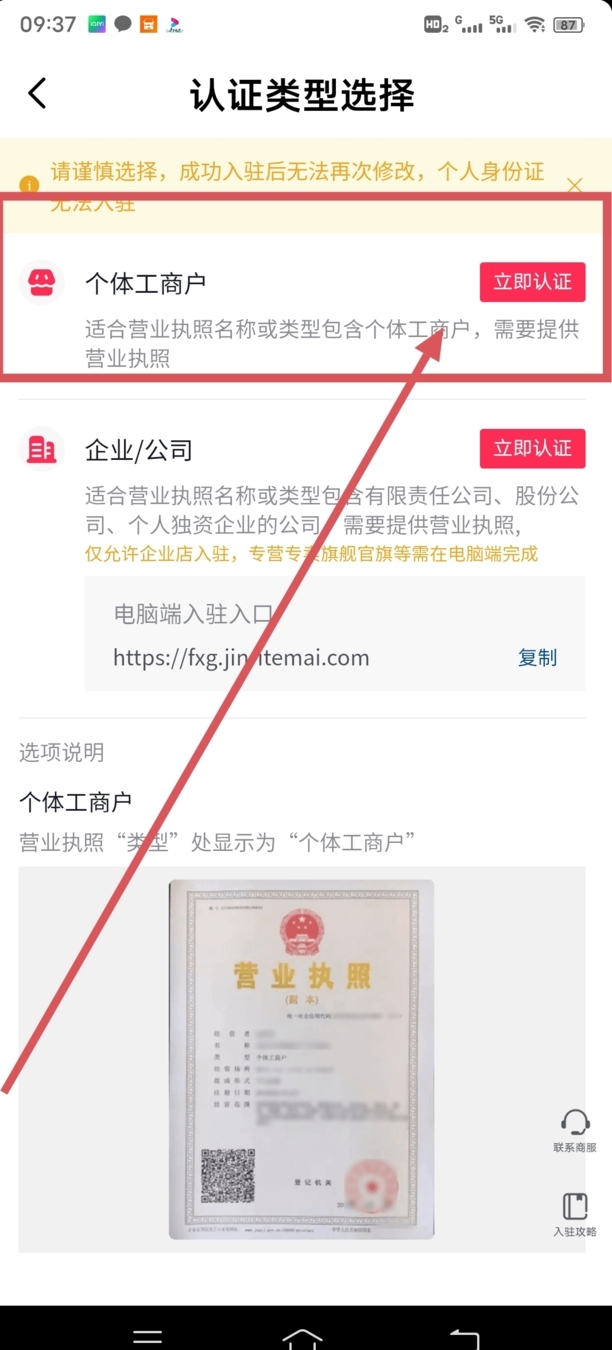Dismiss the yellow warning banner
Image resolution: width=612 pixels, height=1350 pixels.
574,185
